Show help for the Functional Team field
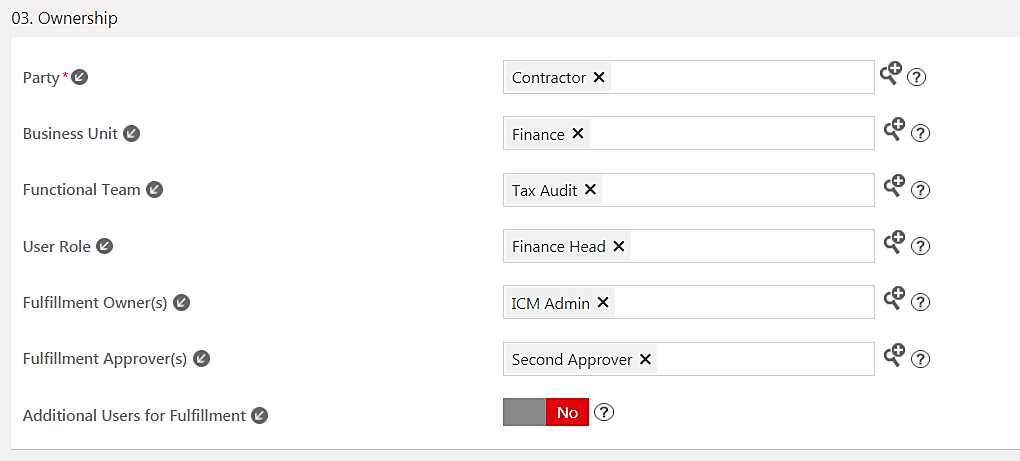Screen dimensions: 1020x461 (921, 190)
